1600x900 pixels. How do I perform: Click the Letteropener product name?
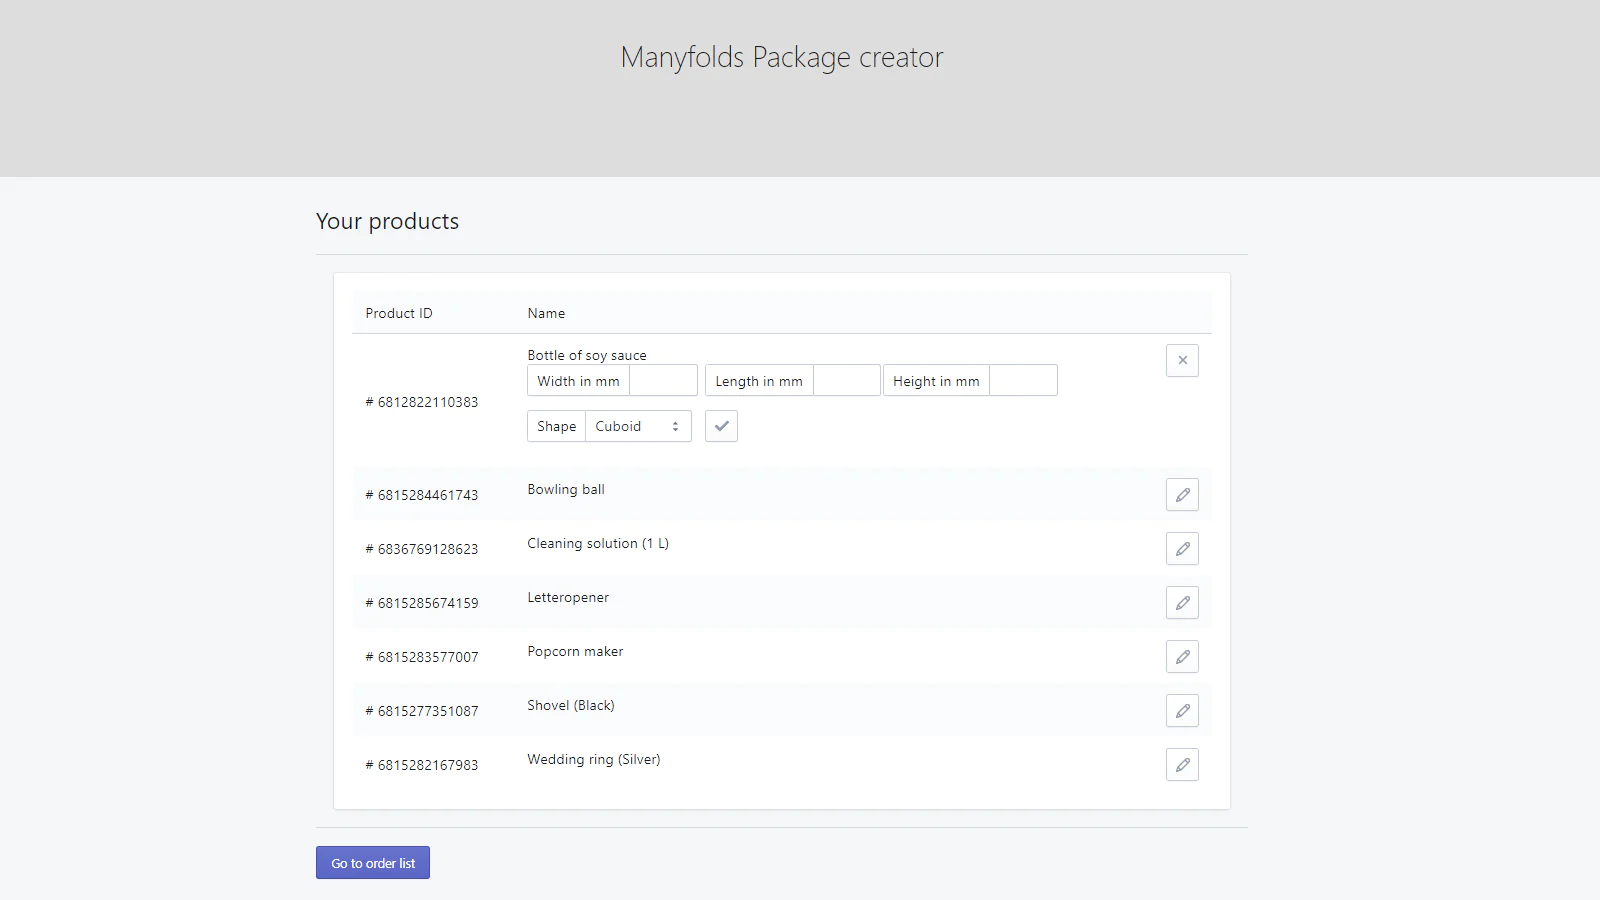(x=568, y=597)
